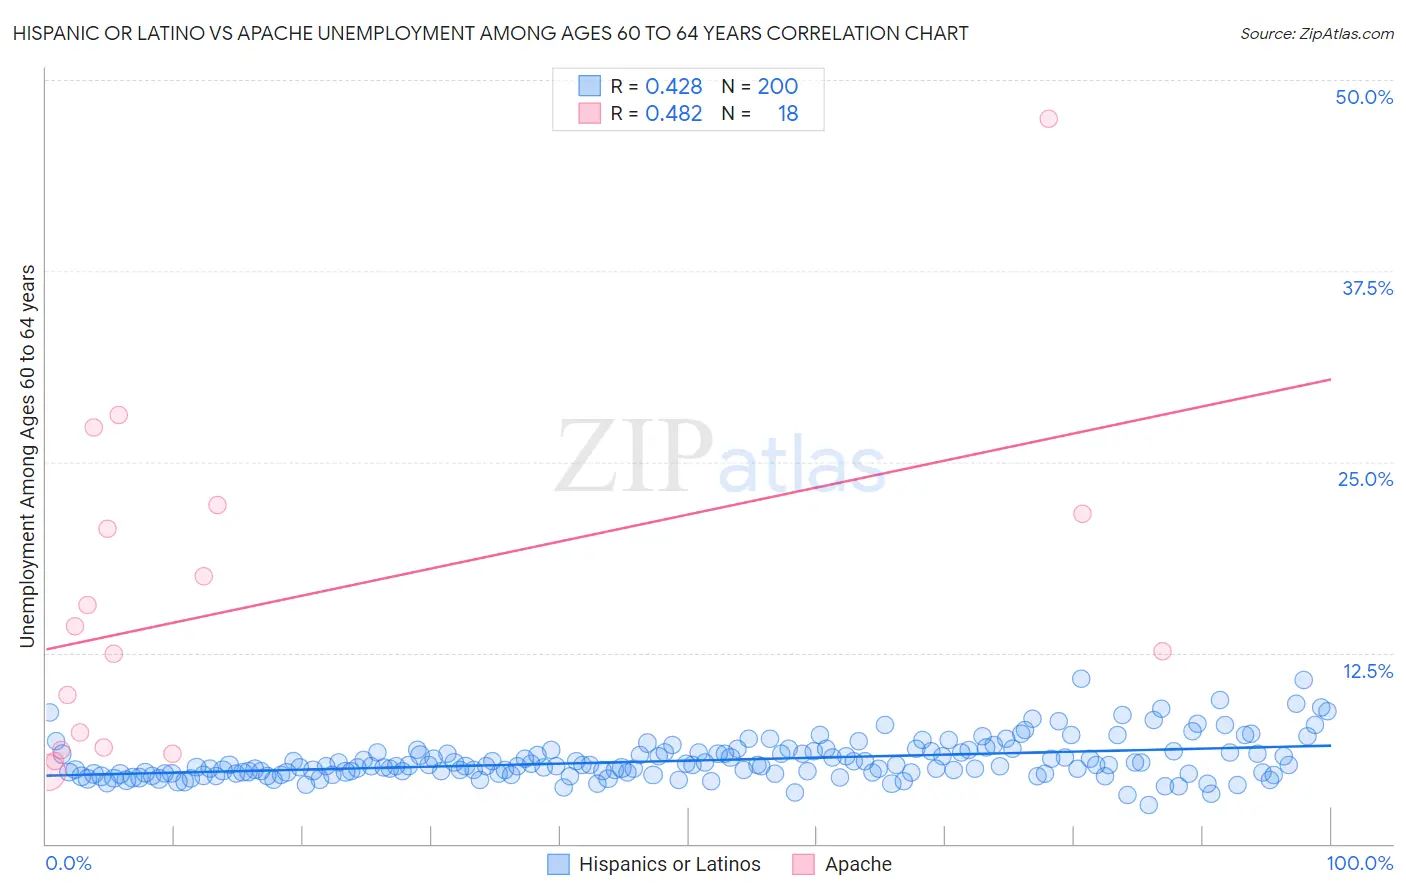This screenshot has width=1406, height=892.
Task: Click the pink Apache legend swatch
Action: [x=803, y=864]
